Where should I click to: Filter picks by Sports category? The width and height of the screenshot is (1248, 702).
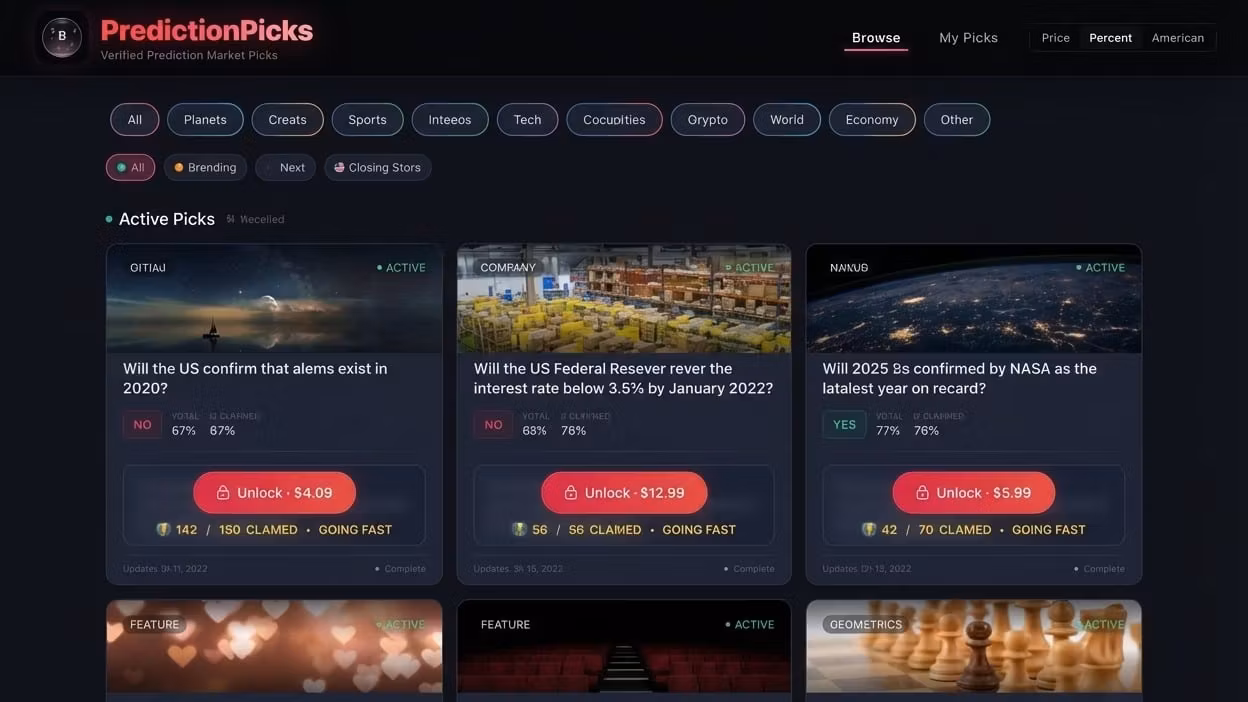click(x=367, y=119)
